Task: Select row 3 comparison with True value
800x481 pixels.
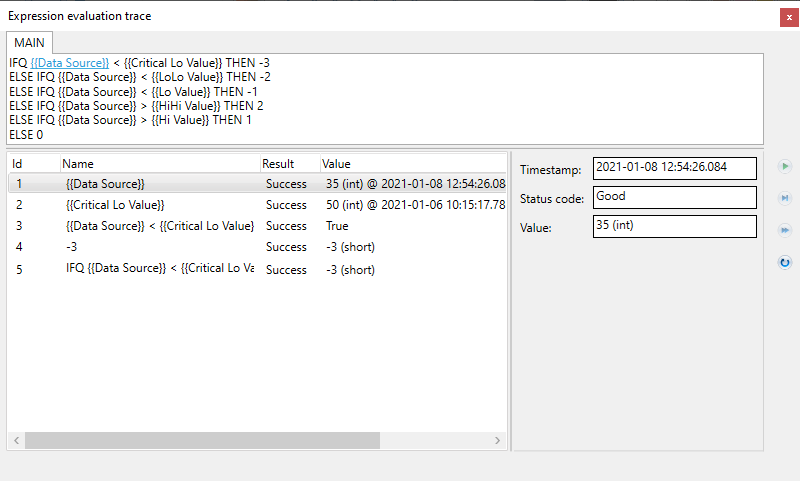Action: click(160, 226)
